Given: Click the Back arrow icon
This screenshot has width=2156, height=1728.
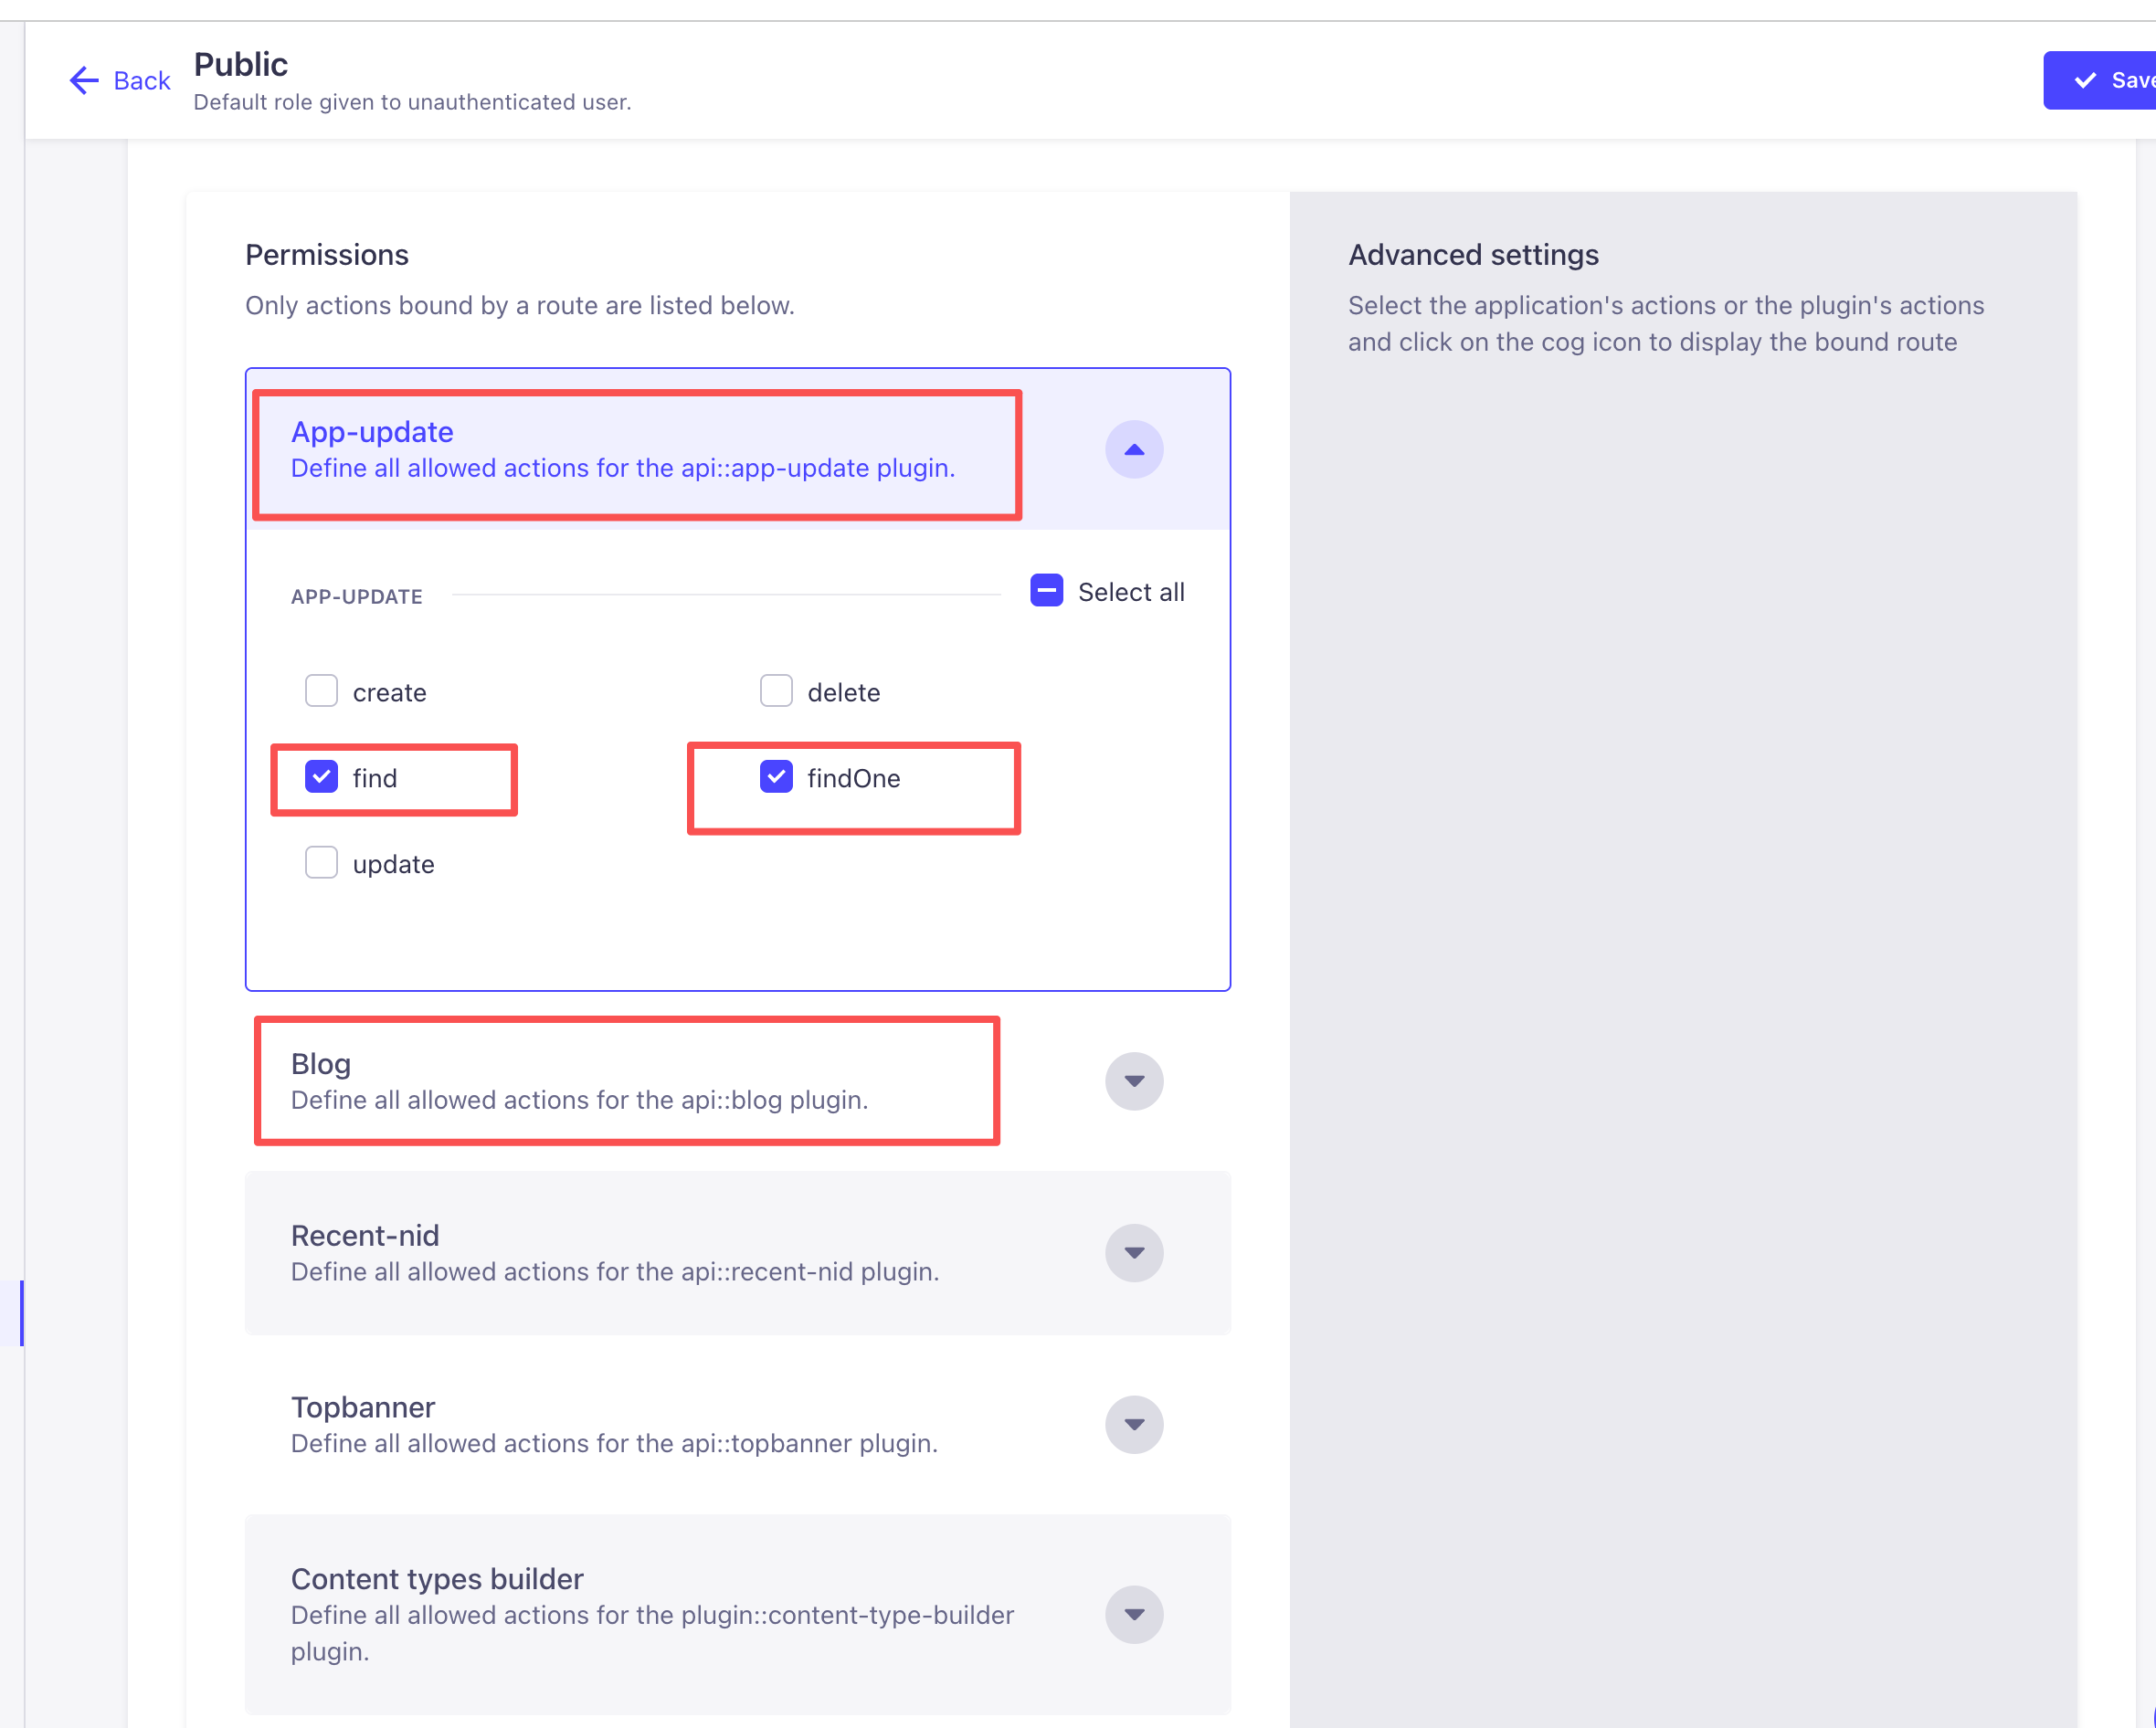Looking at the screenshot, I should click(84, 80).
